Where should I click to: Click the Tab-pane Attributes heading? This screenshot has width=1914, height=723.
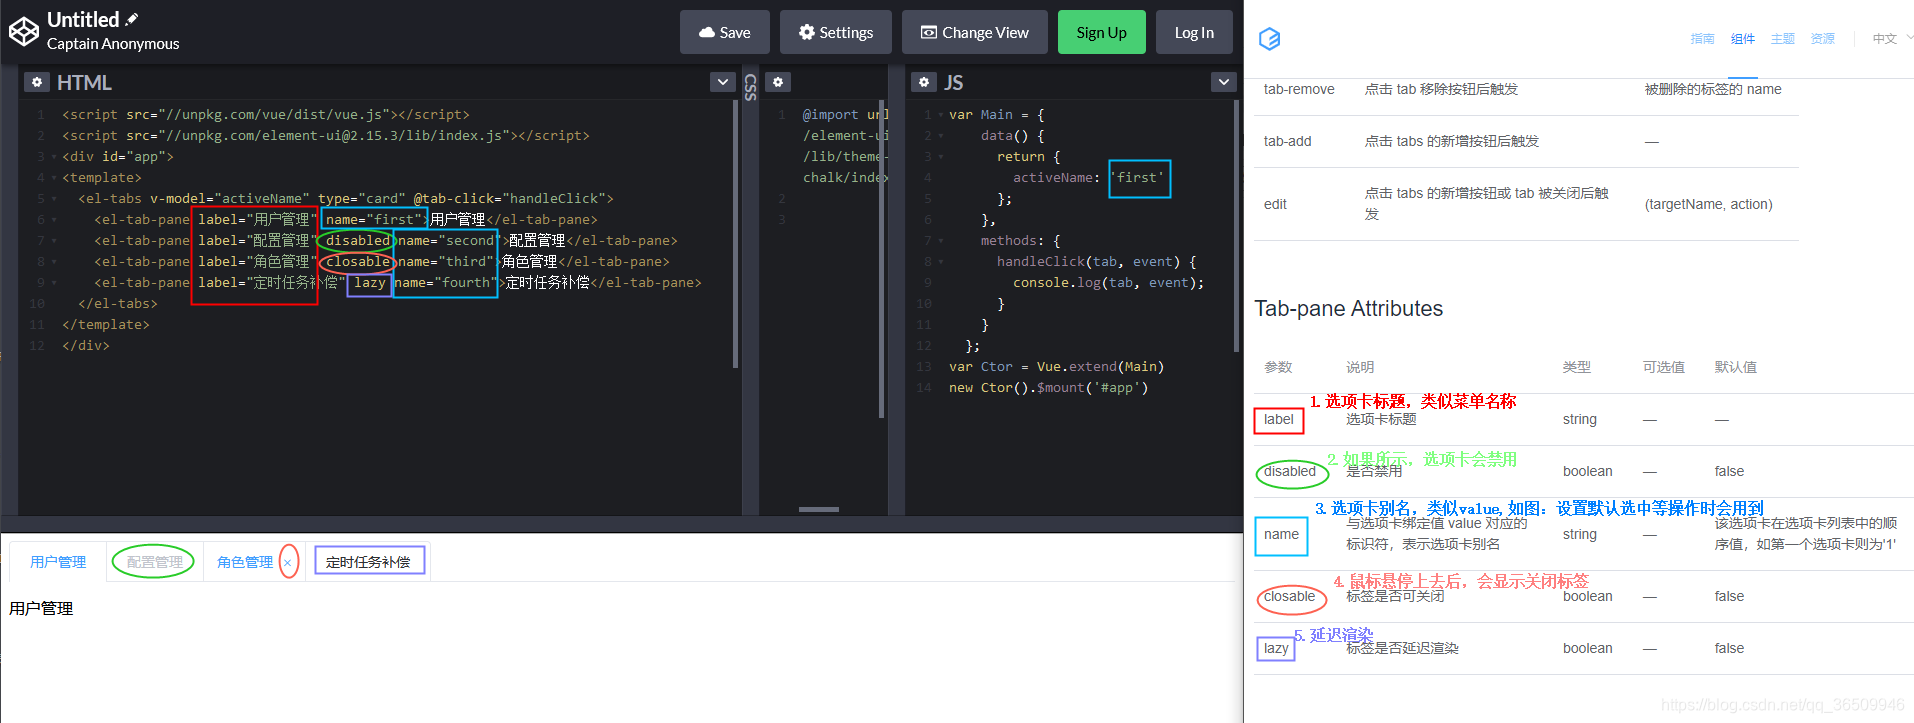pyautogui.click(x=1348, y=309)
